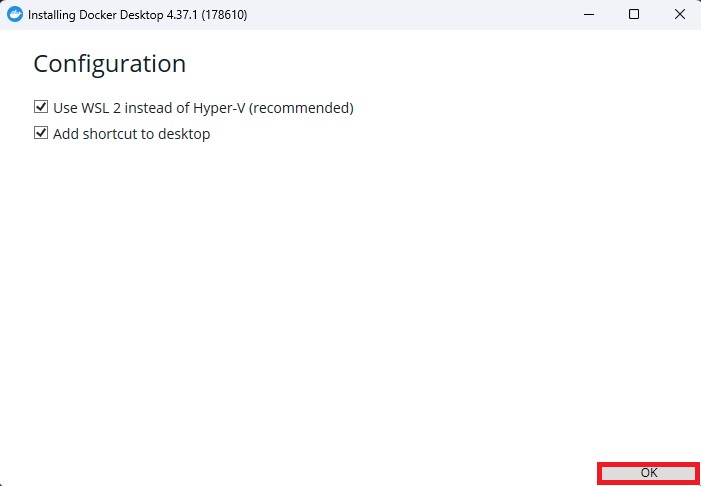Minimize the Docker Desktop installer window
Image resolution: width=701 pixels, height=486 pixels.
589,15
